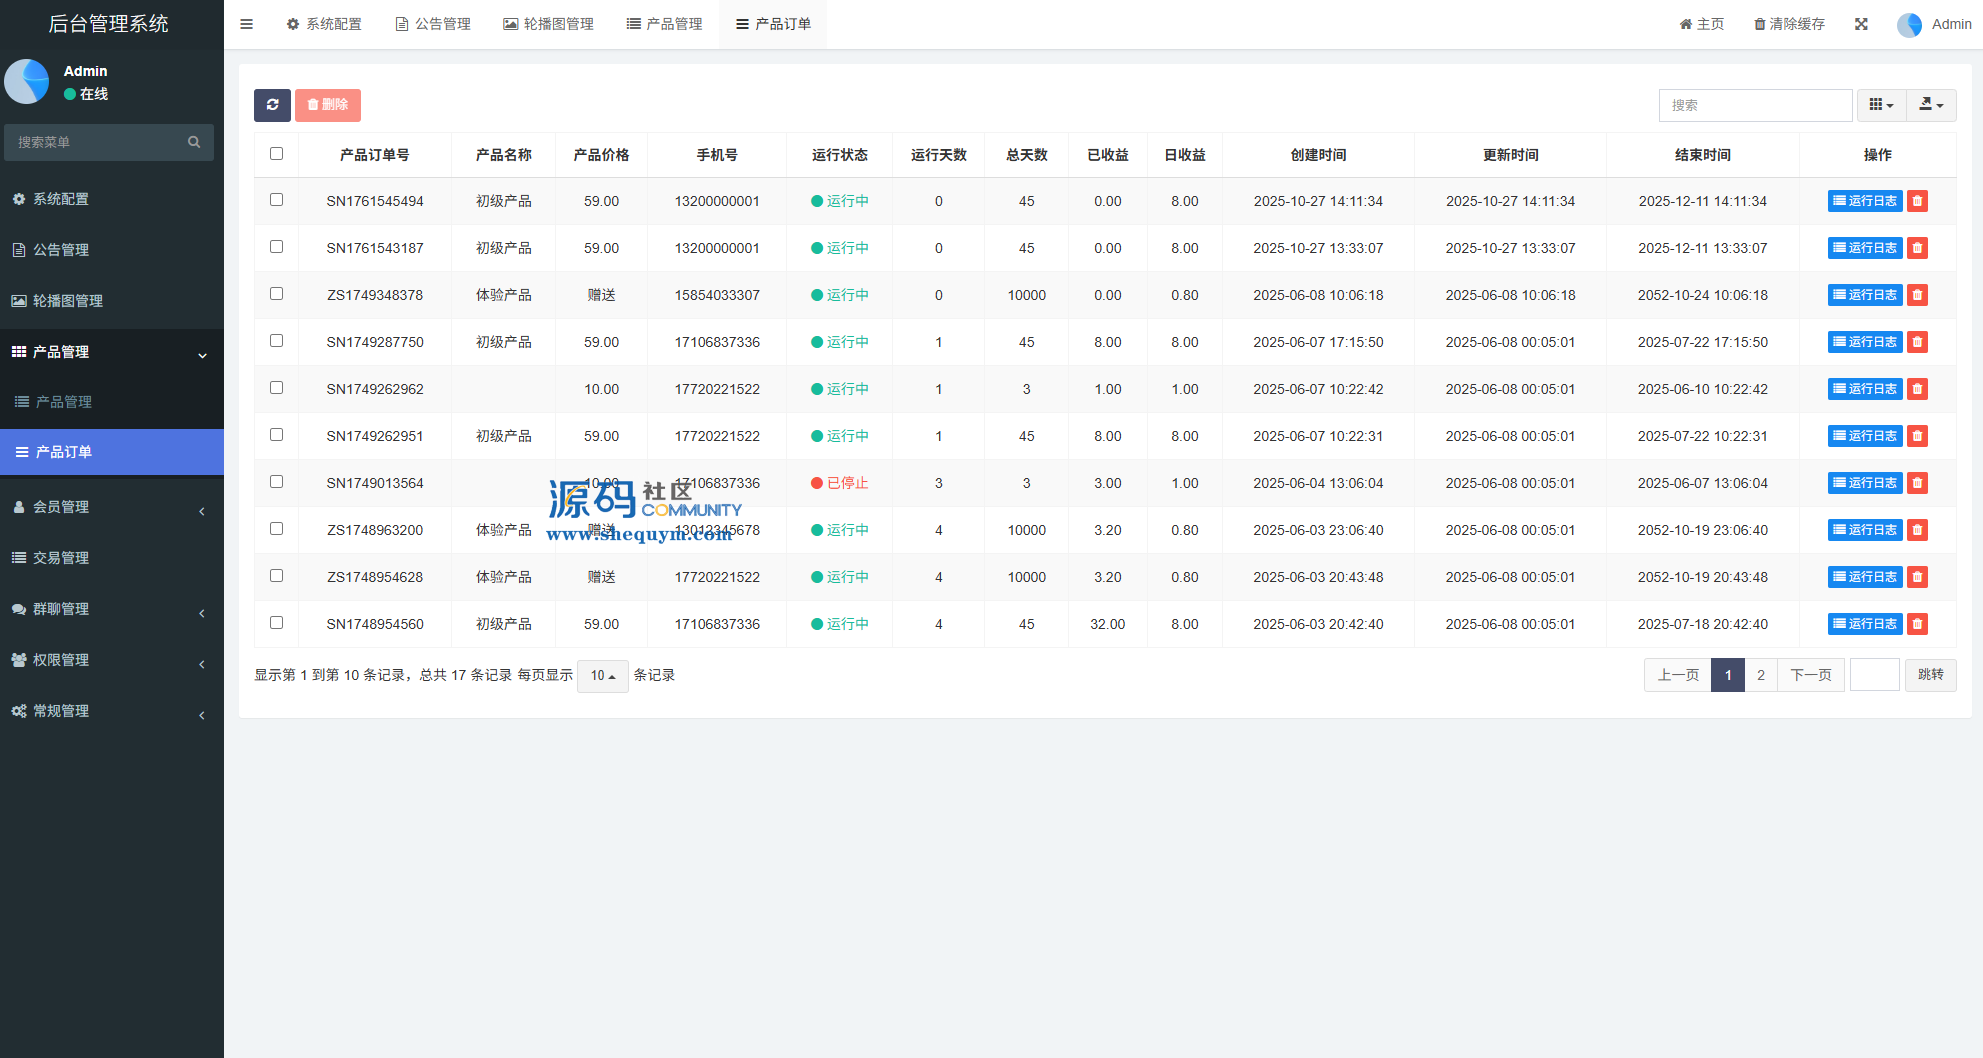Viewport: 1983px width, 1058px height.
Task: Click the Admin avatar in the top right
Action: click(x=1909, y=24)
